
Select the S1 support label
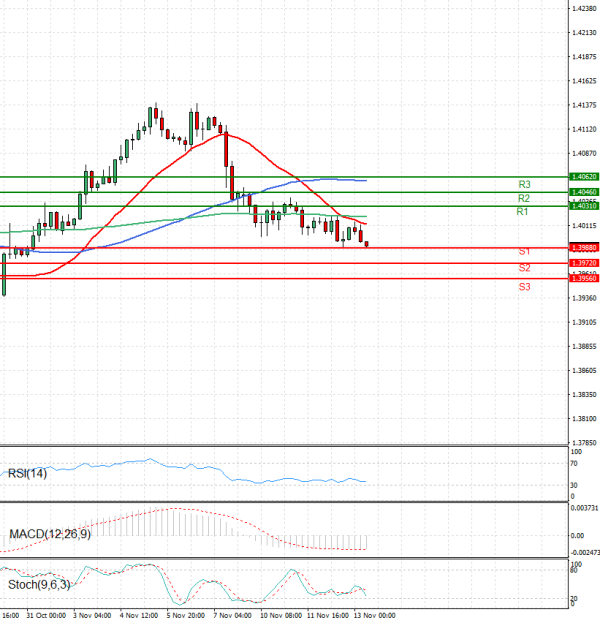pyautogui.click(x=524, y=251)
